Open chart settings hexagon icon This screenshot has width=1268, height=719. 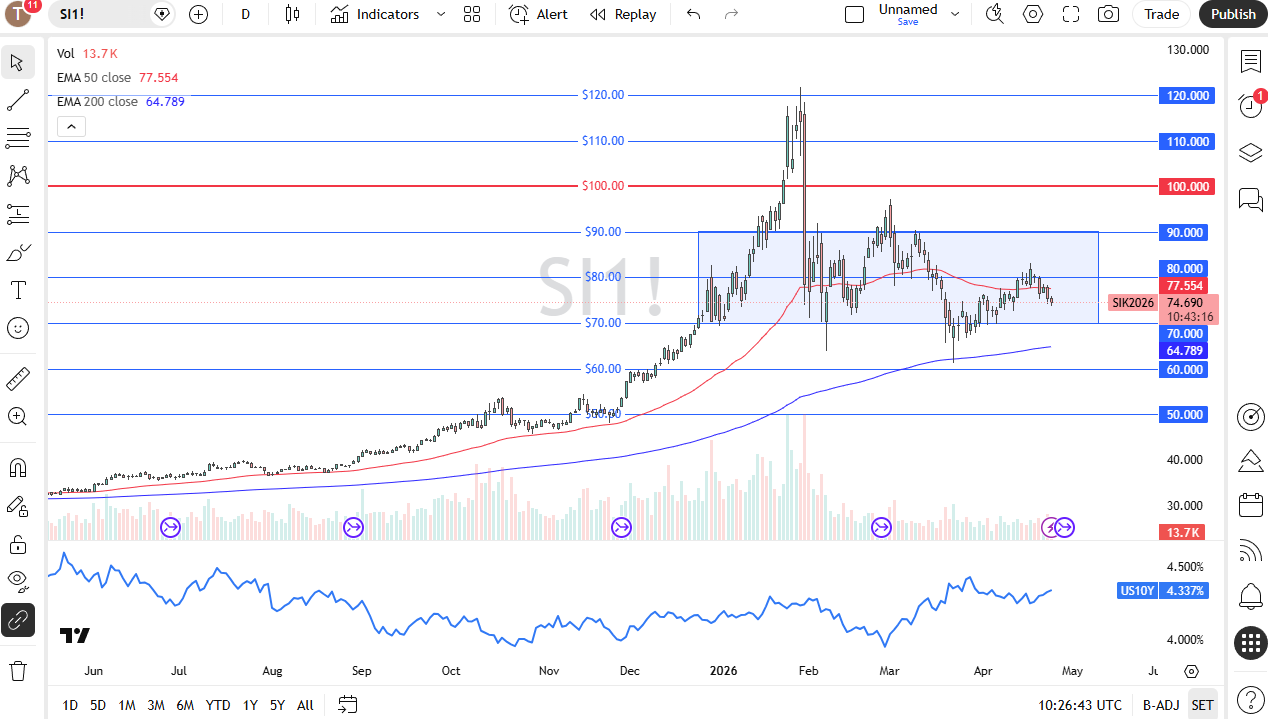(1033, 14)
